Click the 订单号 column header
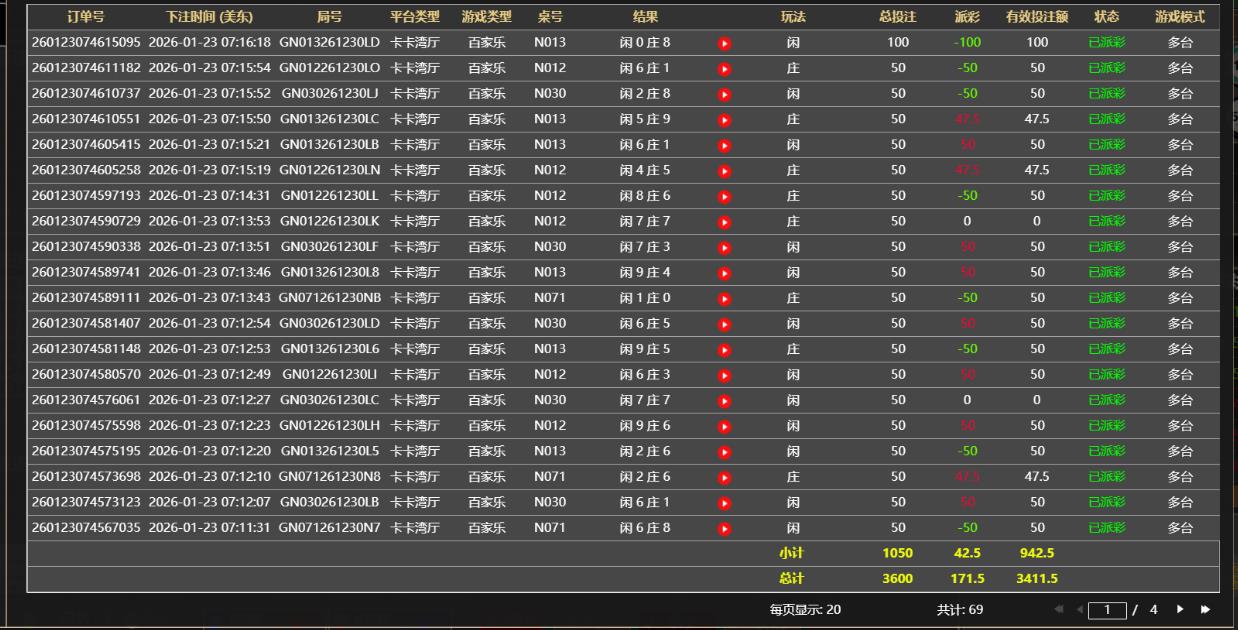1238x630 pixels. point(86,17)
